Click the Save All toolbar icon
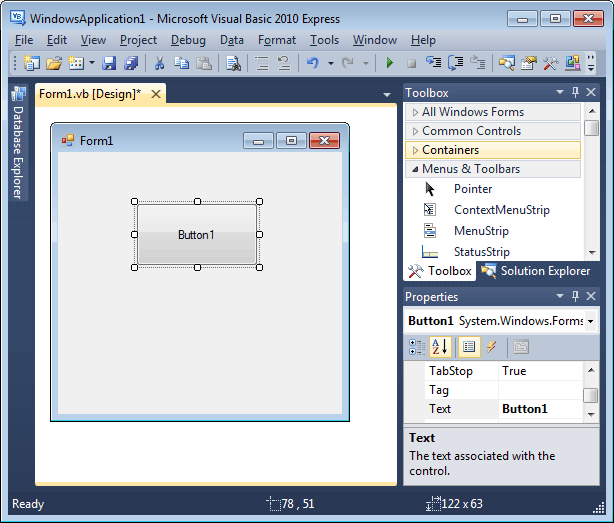 (x=131, y=63)
